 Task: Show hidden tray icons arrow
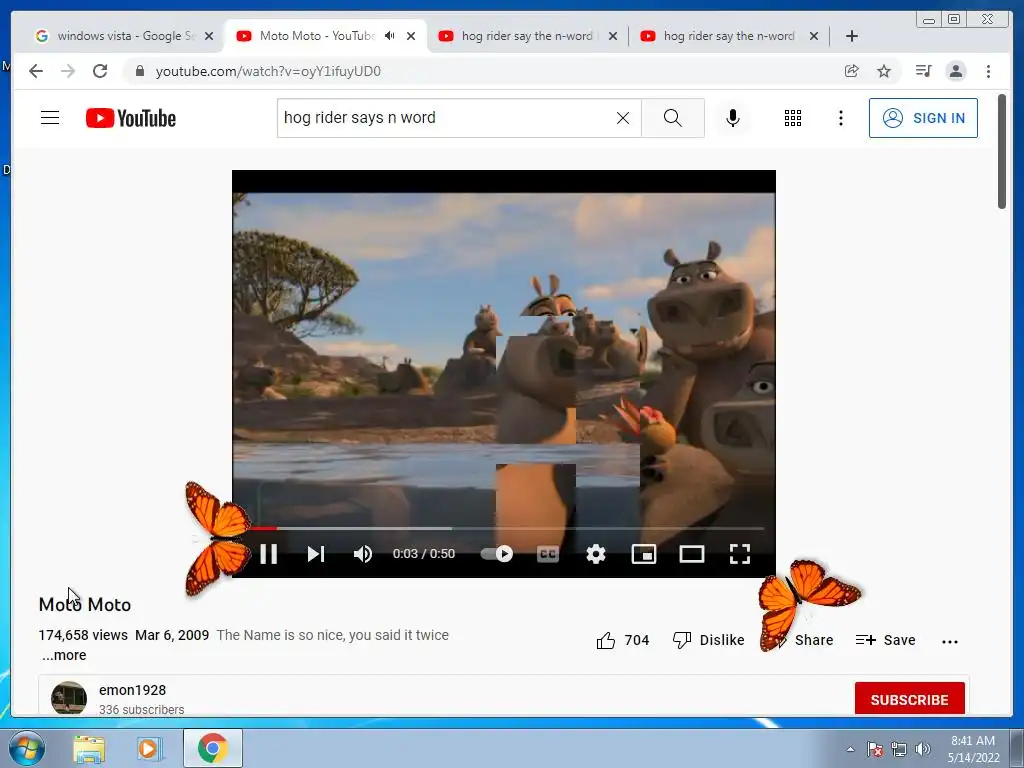point(850,749)
